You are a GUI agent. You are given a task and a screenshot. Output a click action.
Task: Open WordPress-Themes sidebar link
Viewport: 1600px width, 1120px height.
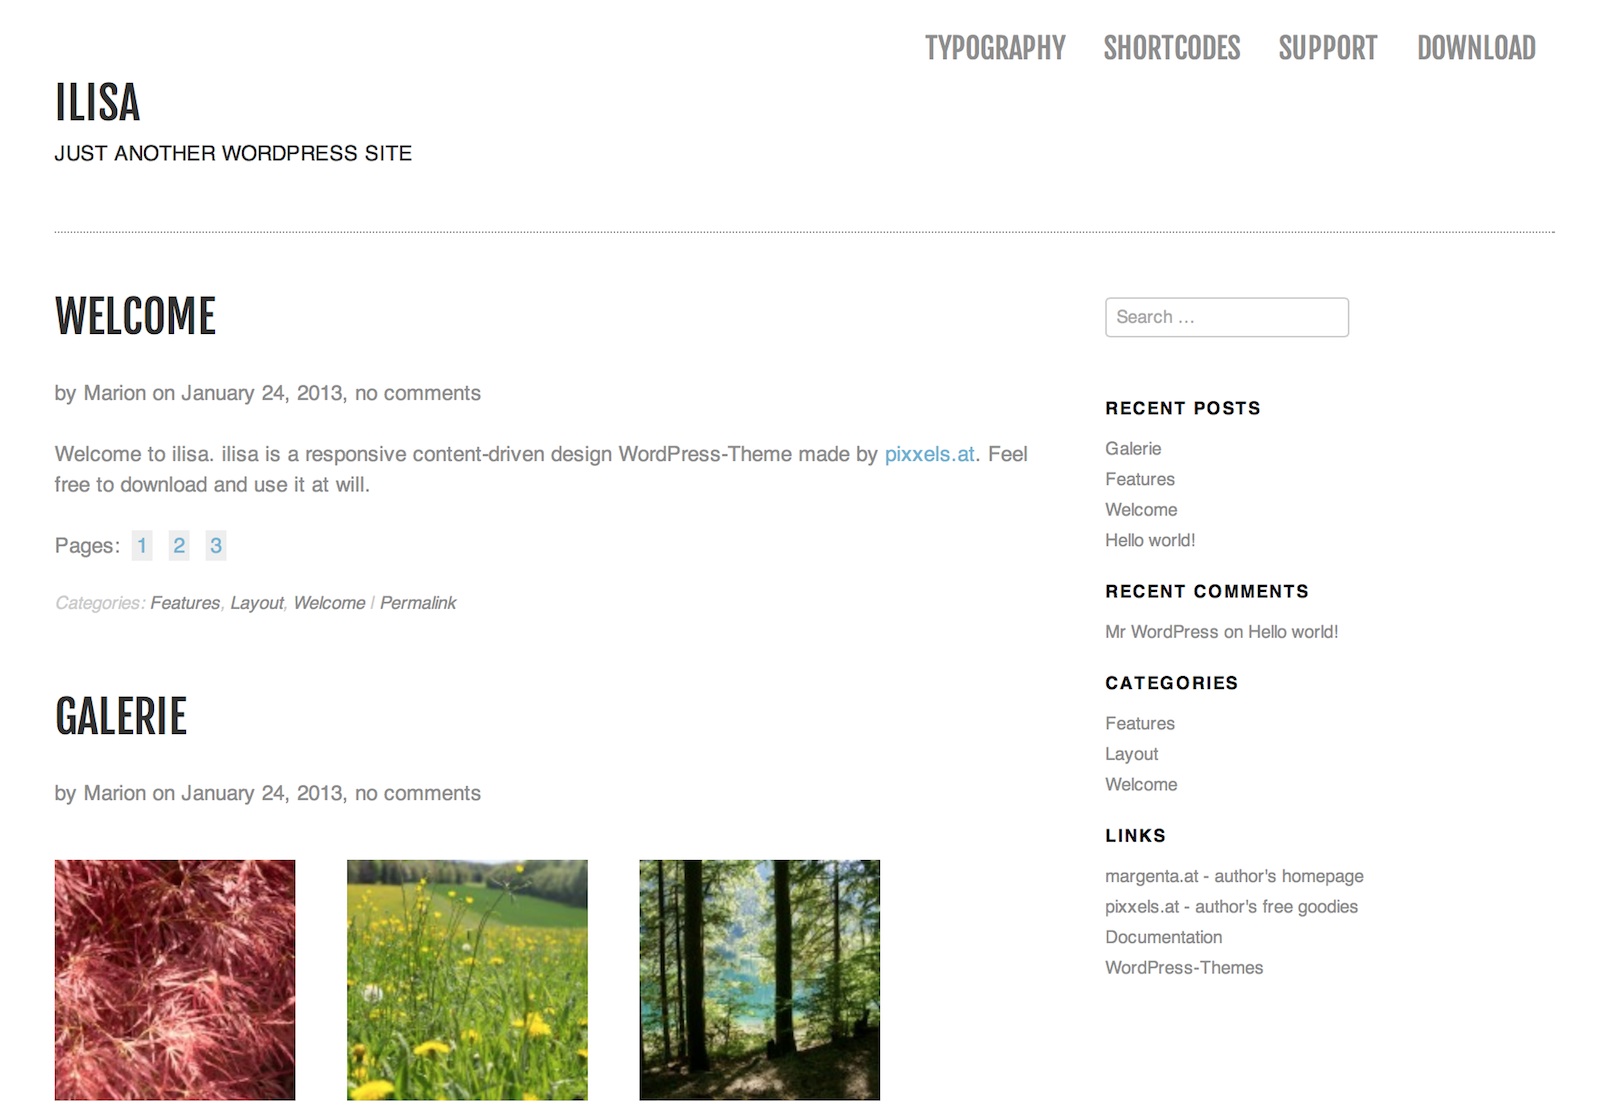(1184, 968)
